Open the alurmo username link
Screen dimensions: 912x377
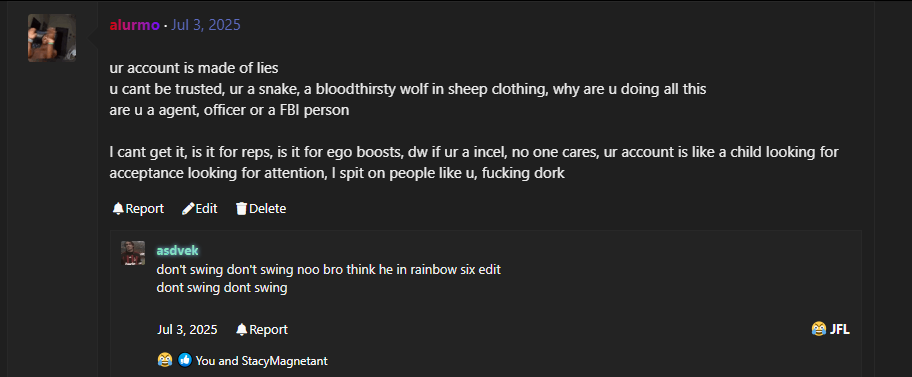tap(134, 25)
